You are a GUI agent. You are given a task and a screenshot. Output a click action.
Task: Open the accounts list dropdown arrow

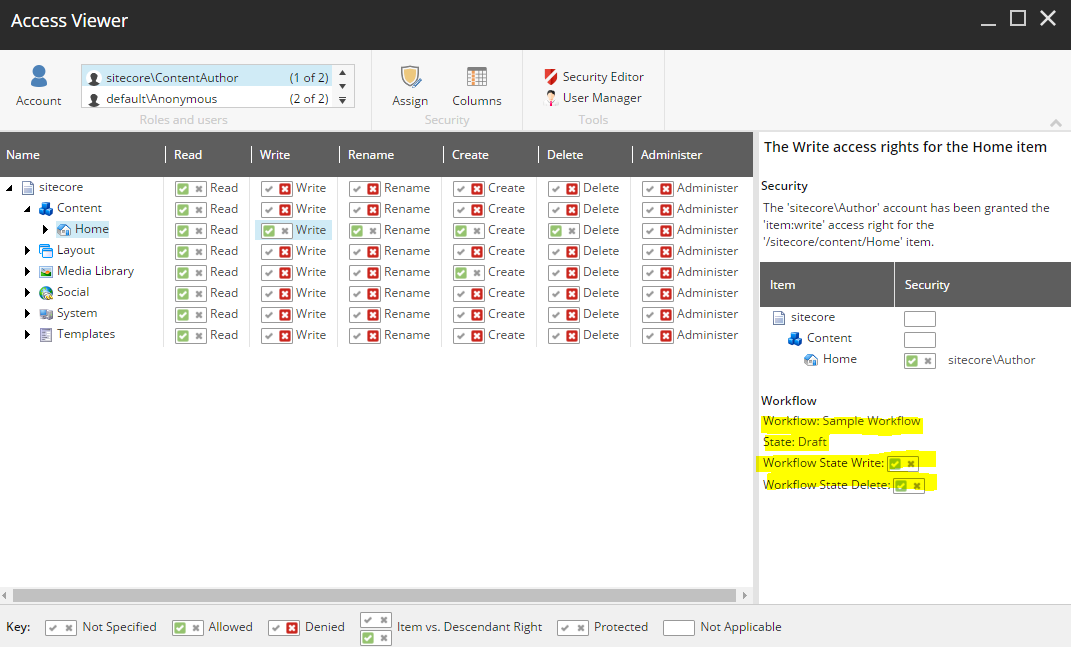[343, 100]
